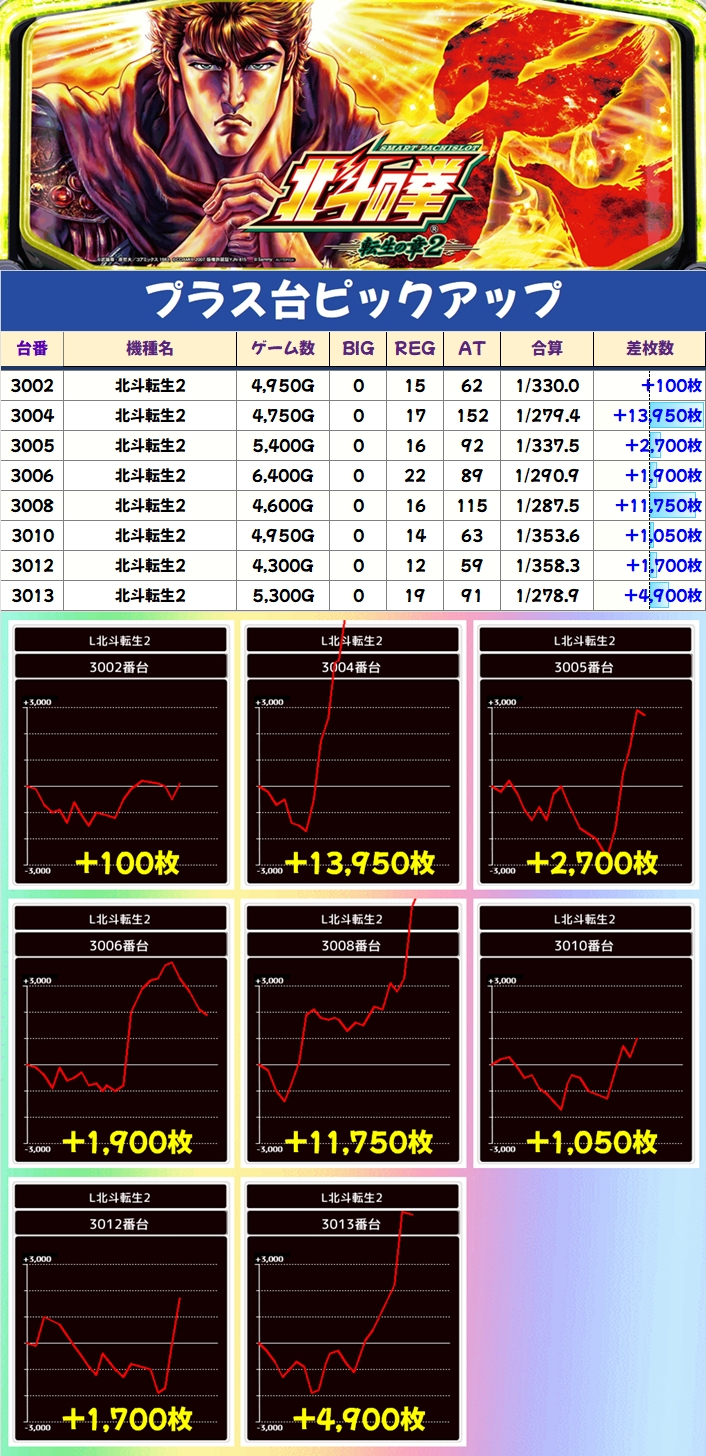
Task: Select machine number 3008 in the table
Action: coord(33,506)
